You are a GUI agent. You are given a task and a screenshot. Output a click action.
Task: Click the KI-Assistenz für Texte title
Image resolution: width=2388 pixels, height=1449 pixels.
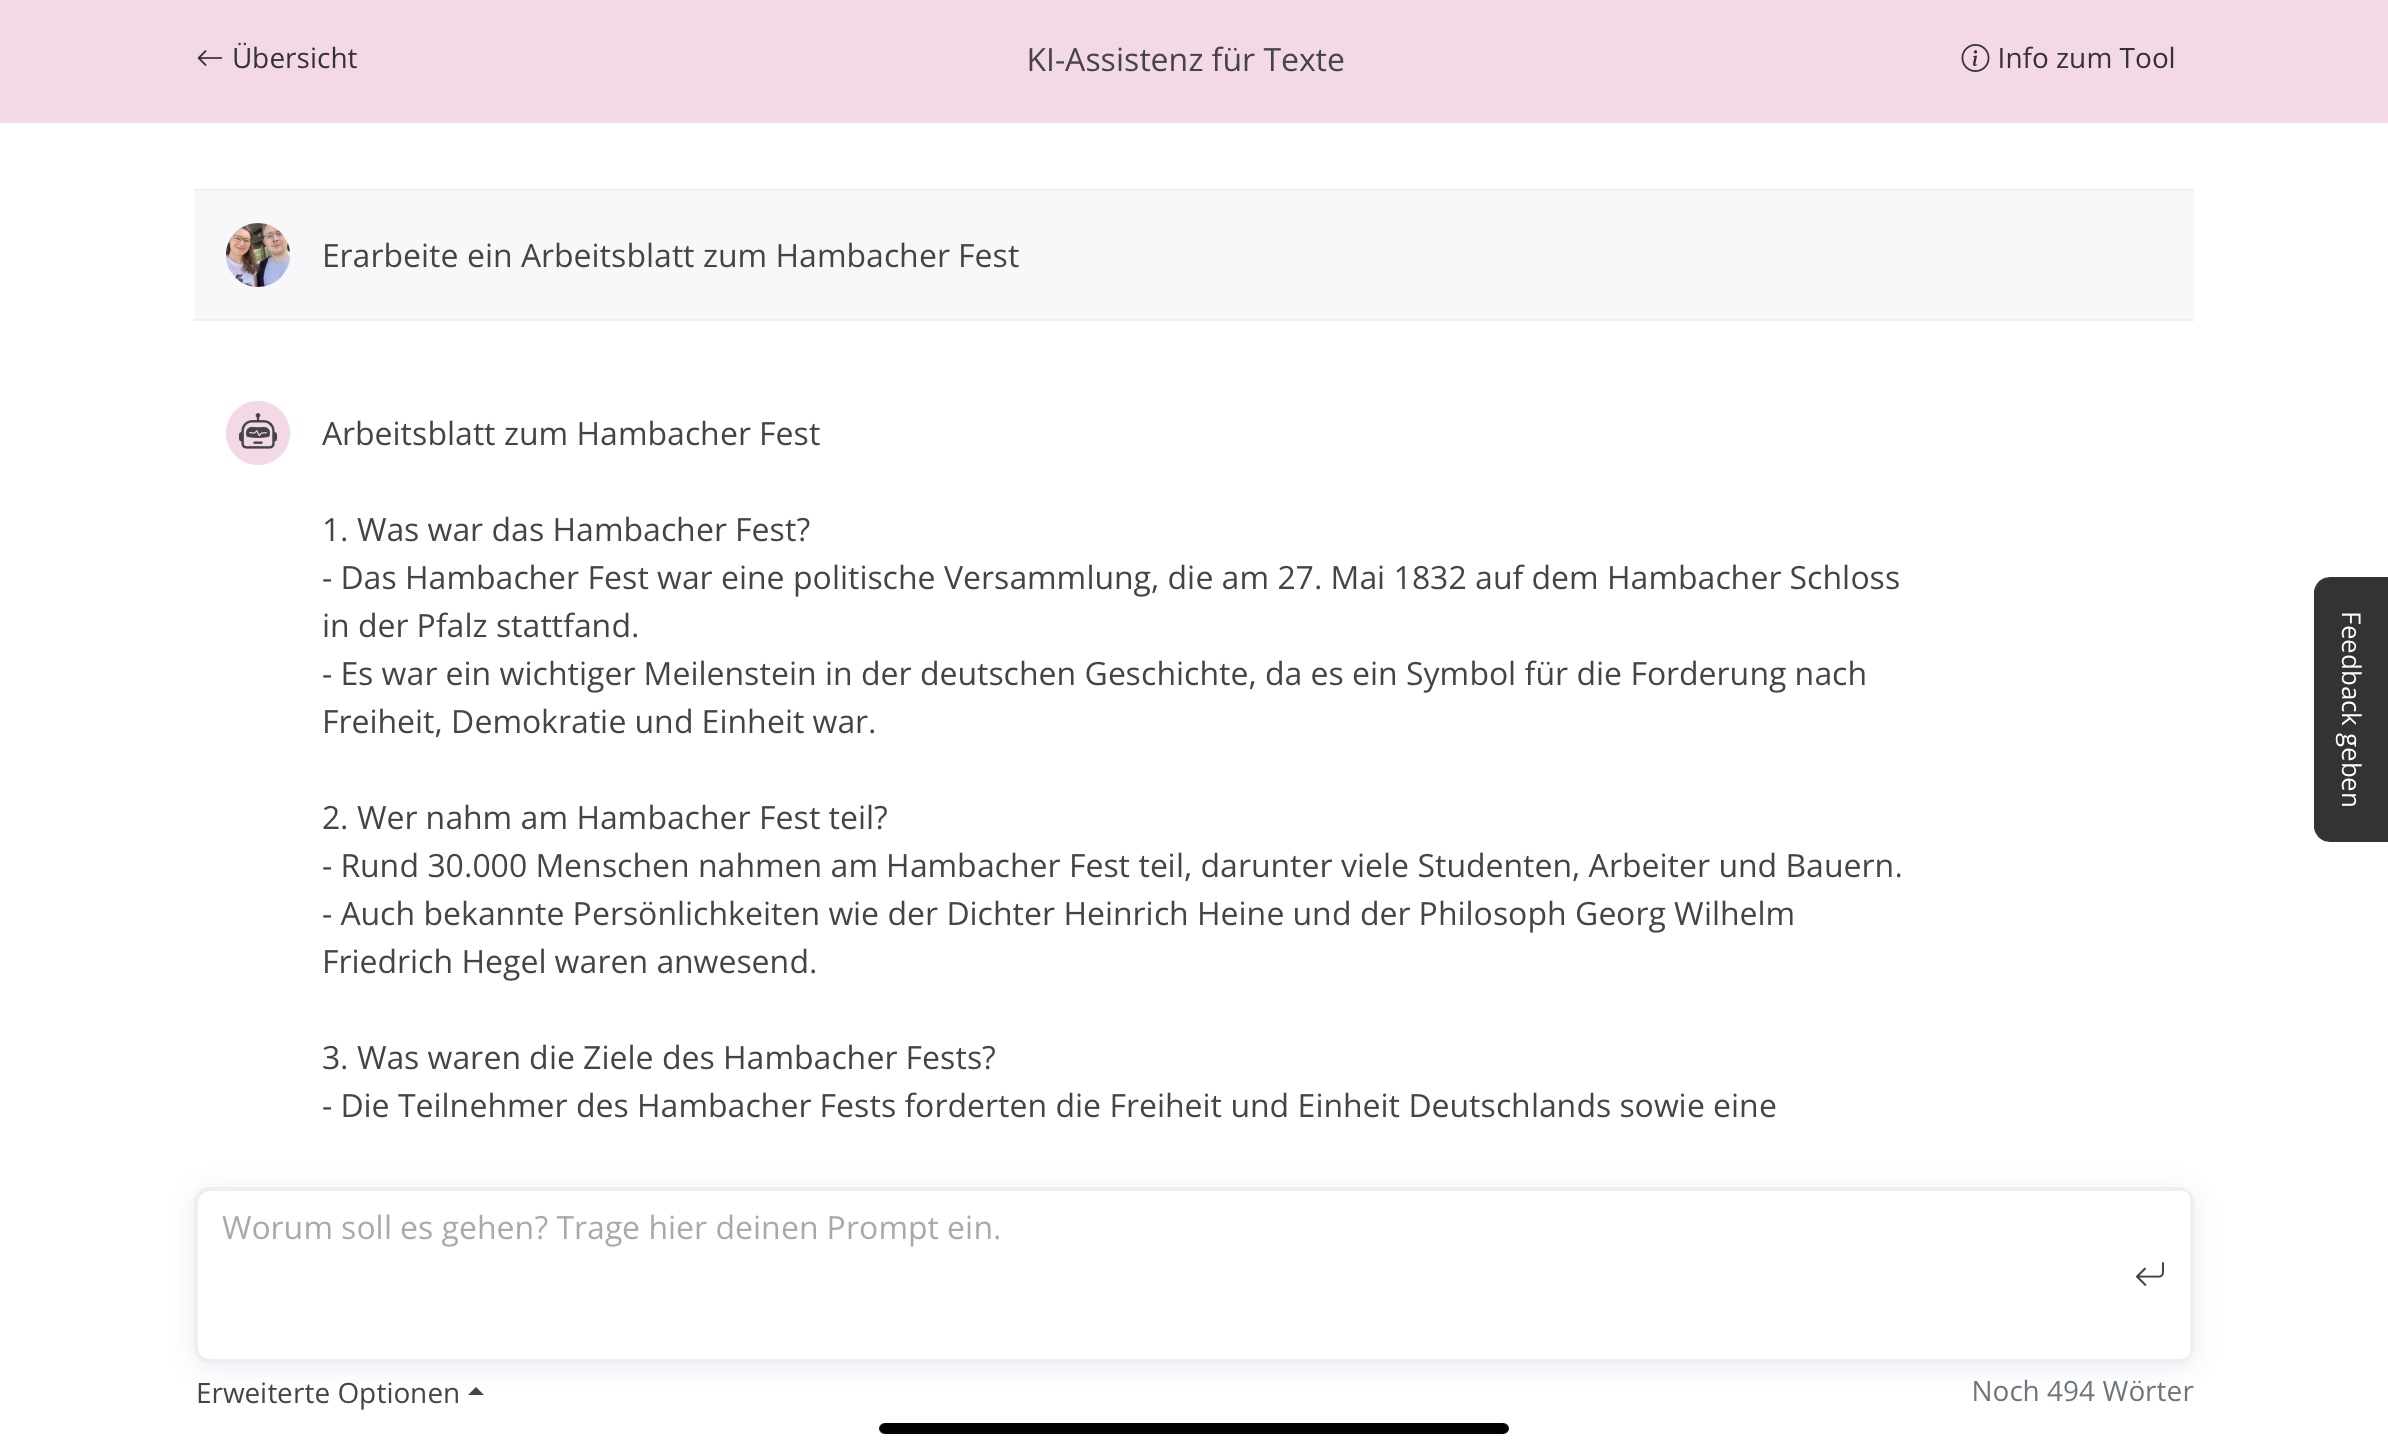click(x=1185, y=59)
